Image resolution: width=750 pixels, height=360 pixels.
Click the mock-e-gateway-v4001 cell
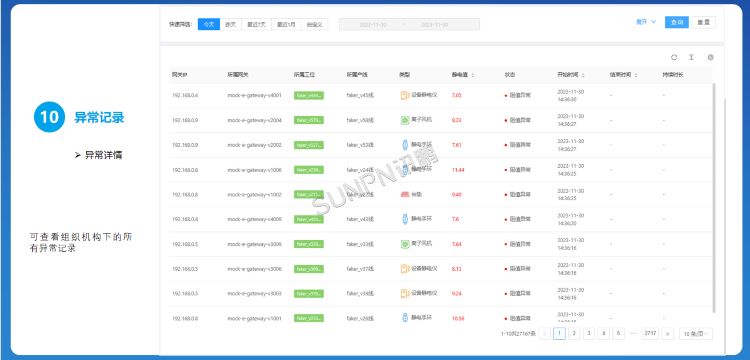point(254,95)
